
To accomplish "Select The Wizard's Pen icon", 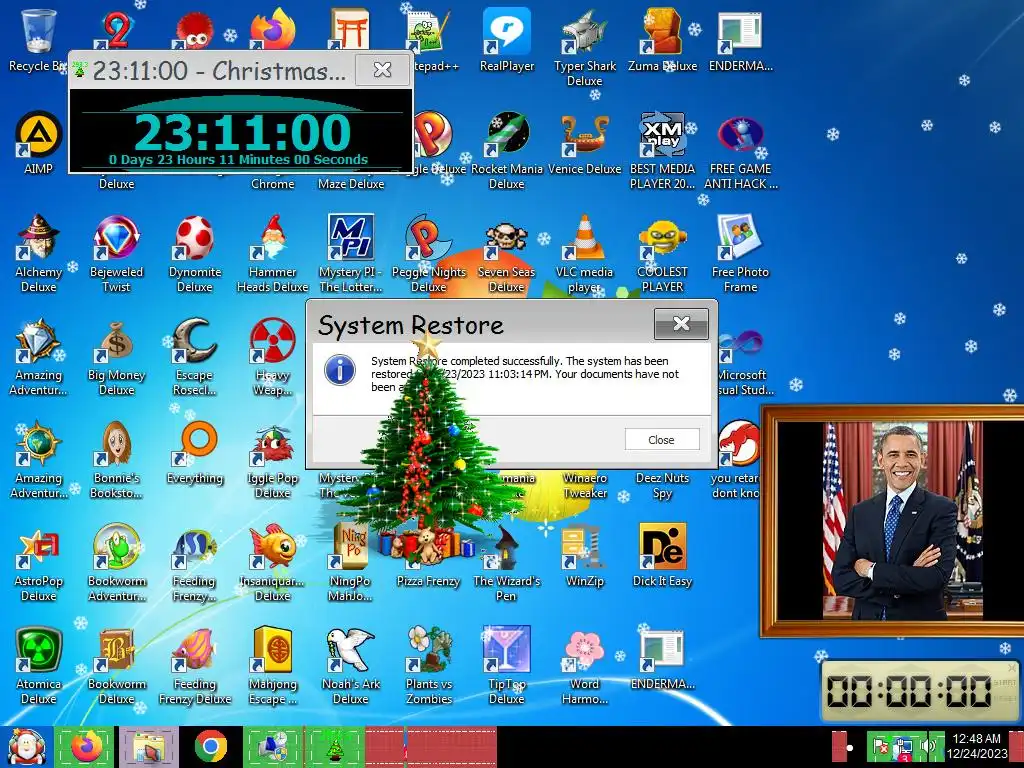I will pos(507,563).
